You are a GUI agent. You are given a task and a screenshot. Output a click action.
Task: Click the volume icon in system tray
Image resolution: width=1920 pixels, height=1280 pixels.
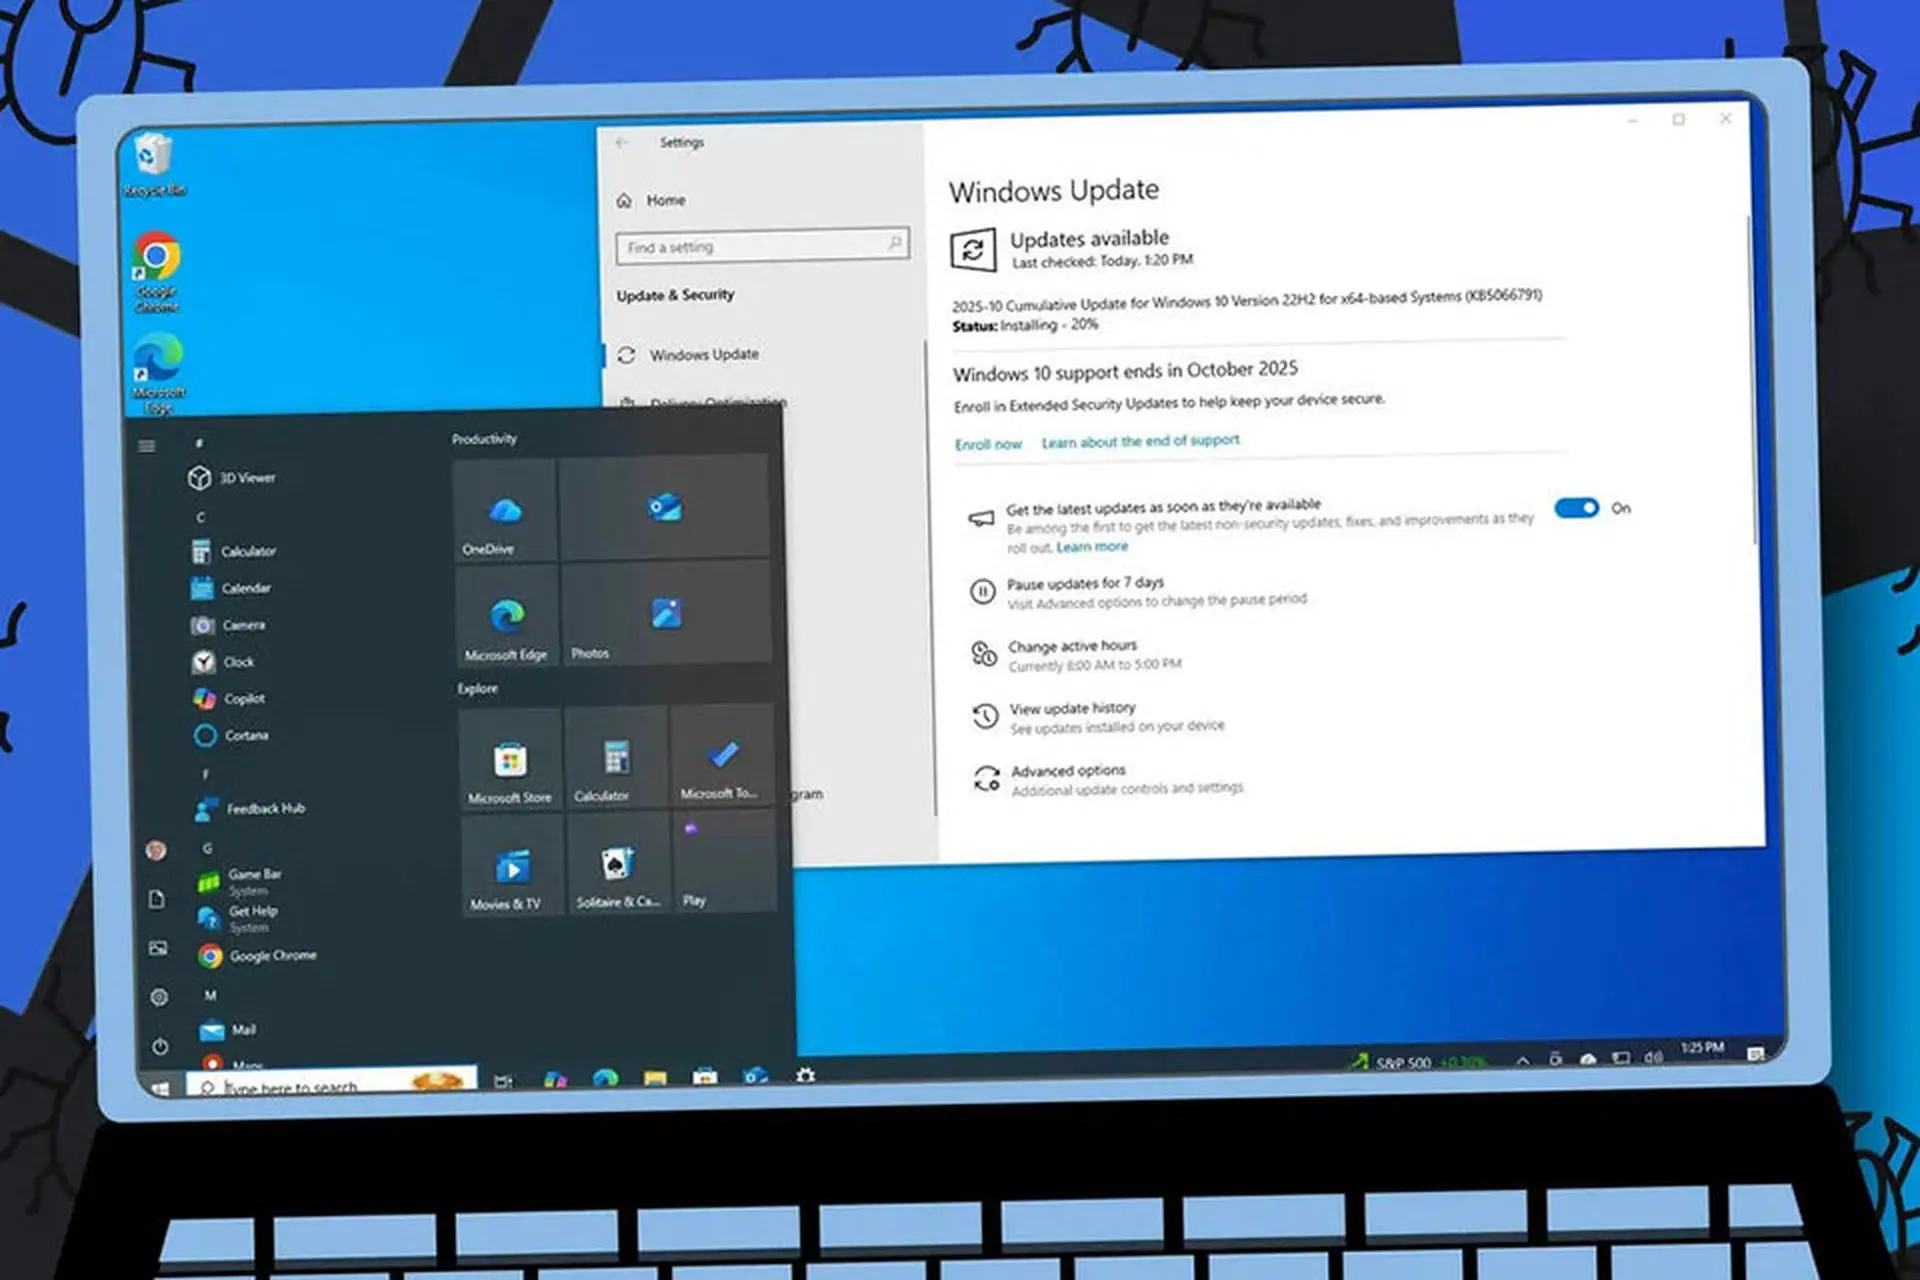click(x=1653, y=1057)
